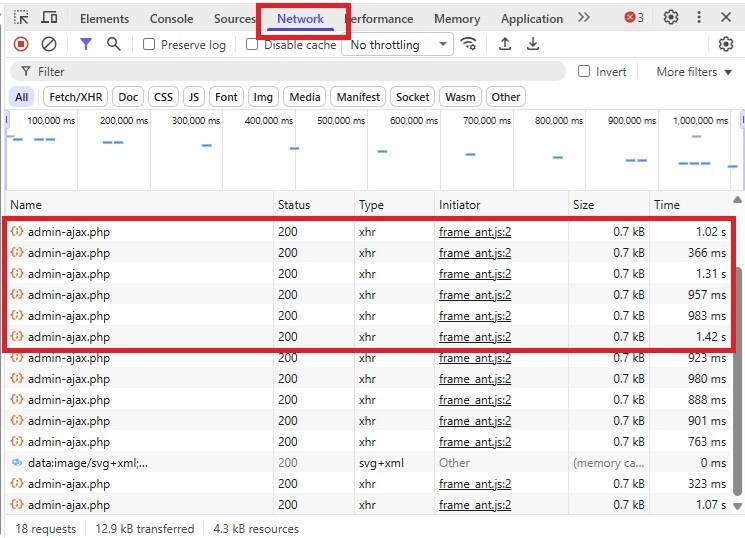Filter requests by Font type
The width and height of the screenshot is (745, 538).
pyautogui.click(x=226, y=97)
